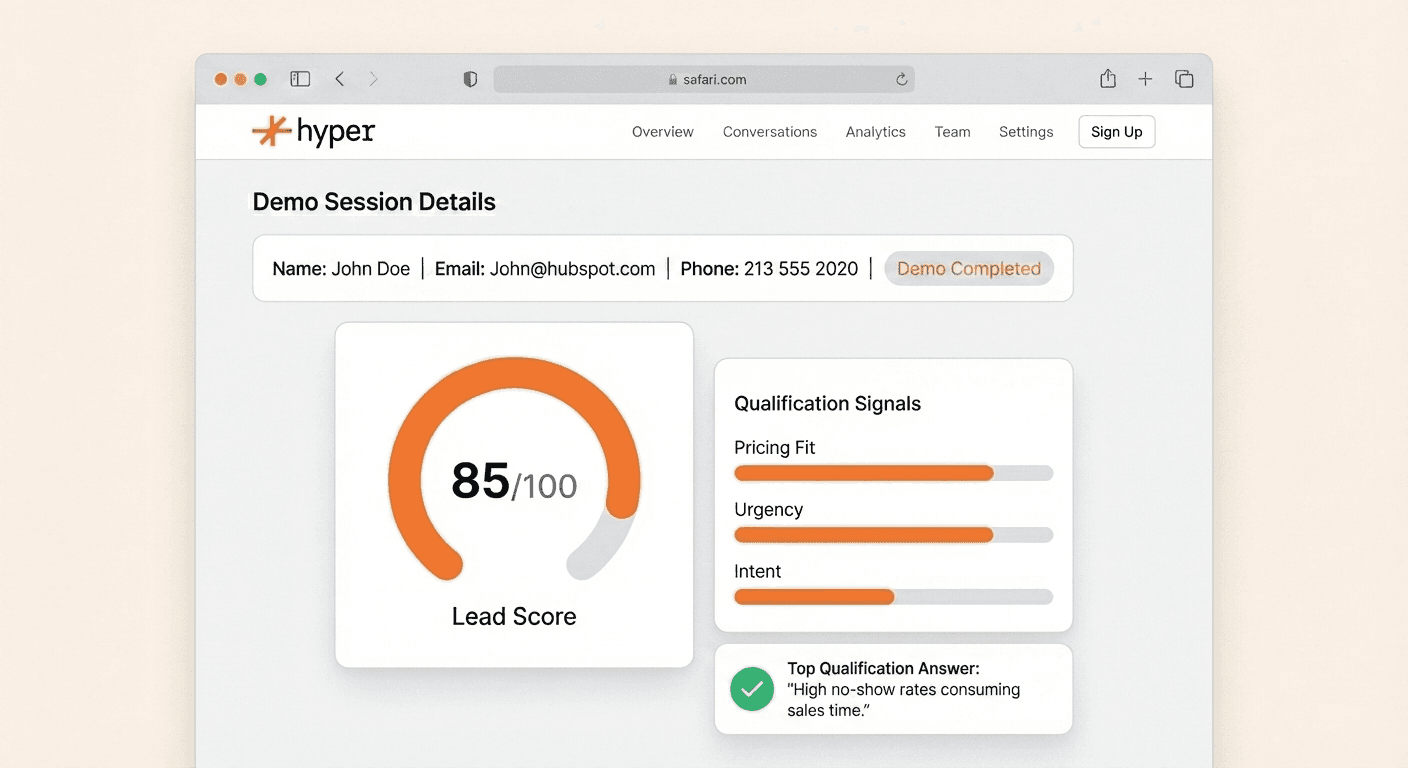Click the Name: John Doe text
This screenshot has width=1408, height=768.
(341, 268)
